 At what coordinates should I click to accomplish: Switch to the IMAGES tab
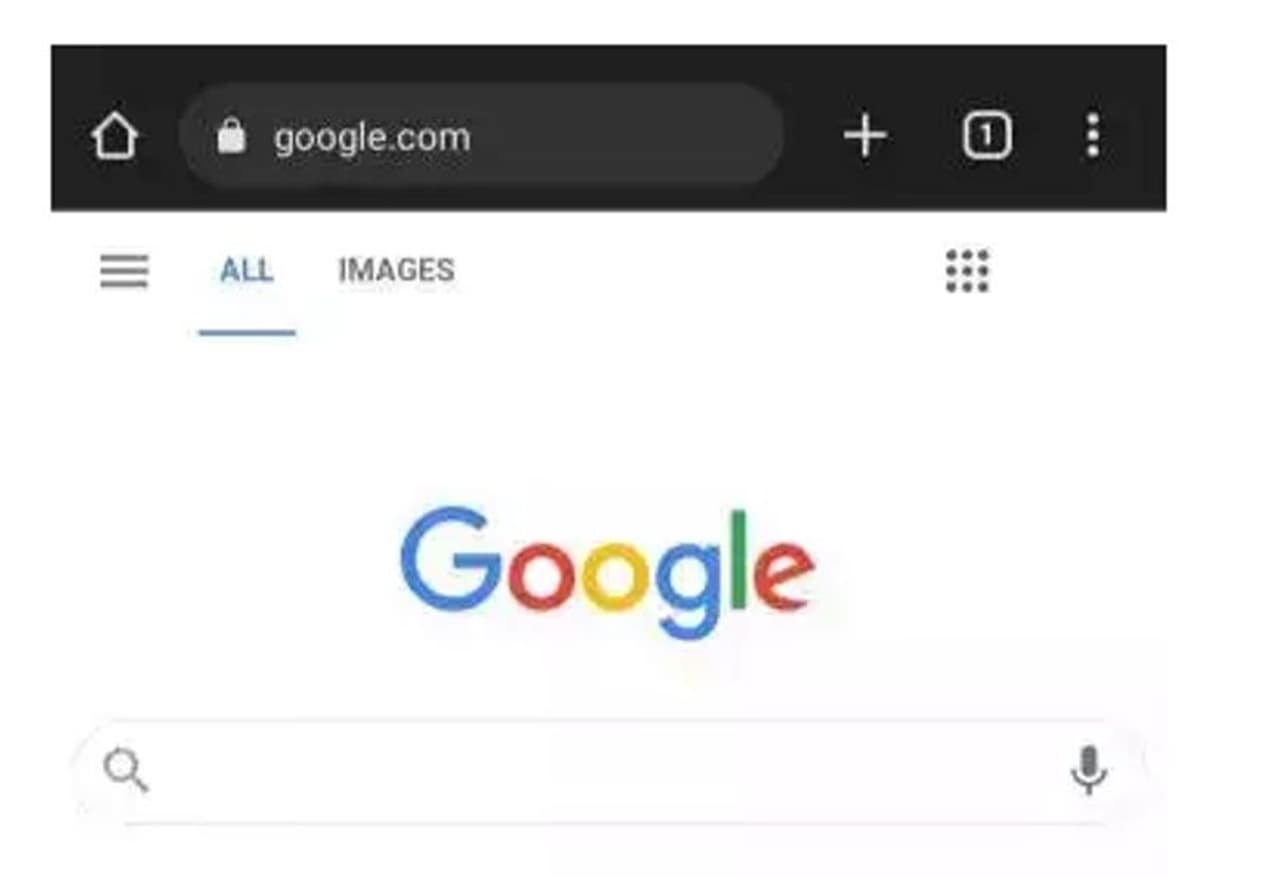396,271
